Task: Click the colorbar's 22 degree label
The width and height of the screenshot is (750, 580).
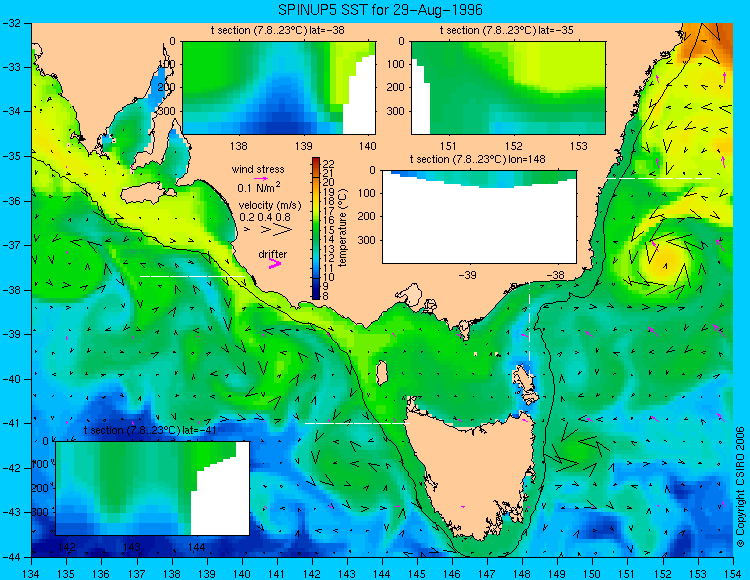Action: (x=329, y=164)
